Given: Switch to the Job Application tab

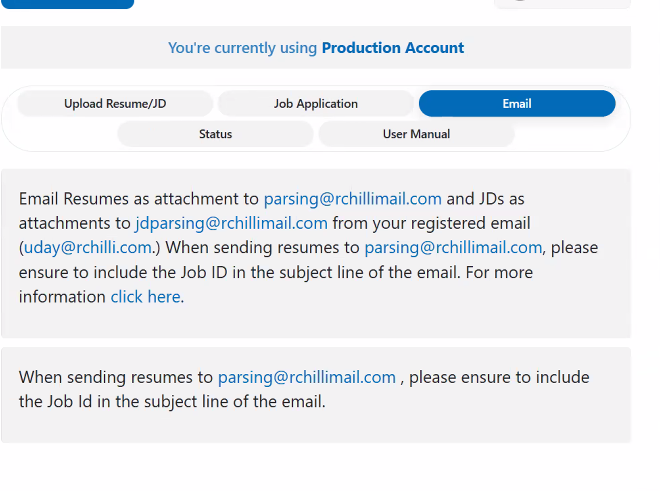Looking at the screenshot, I should [316, 104].
